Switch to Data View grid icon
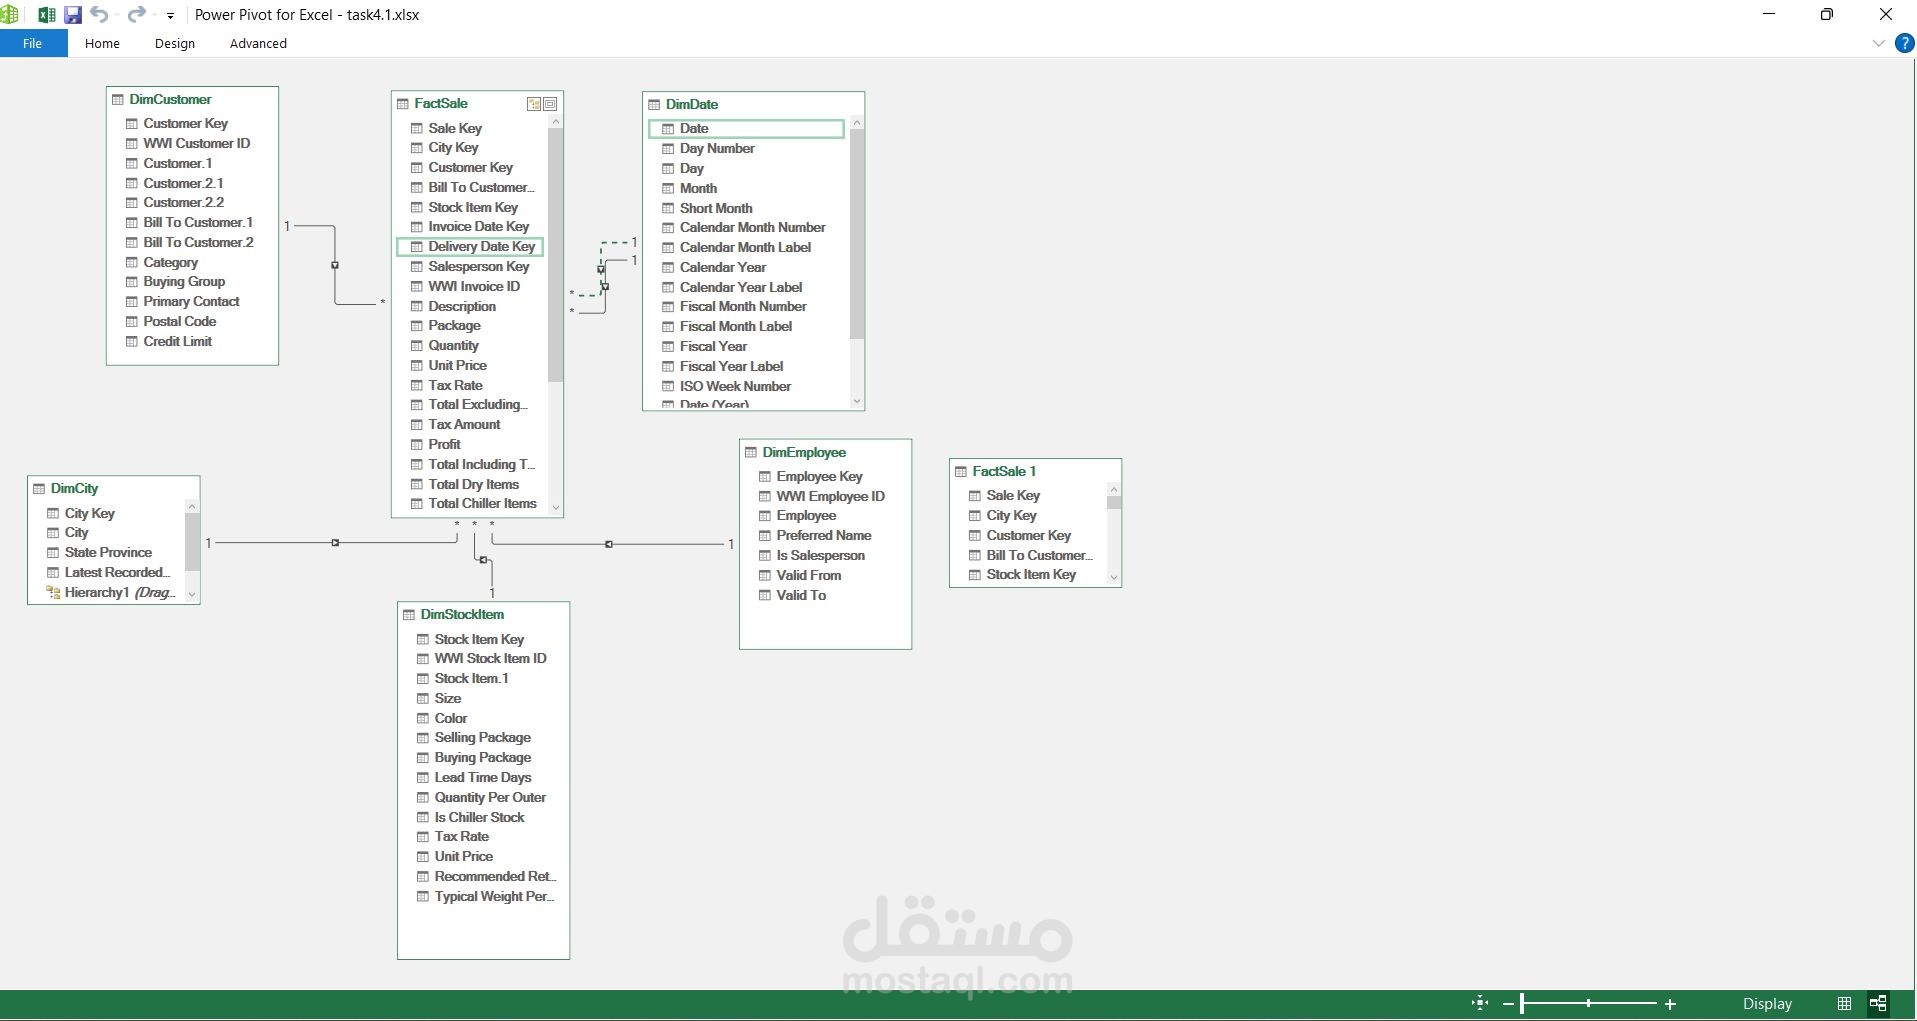1917x1021 pixels. pos(1845,1003)
